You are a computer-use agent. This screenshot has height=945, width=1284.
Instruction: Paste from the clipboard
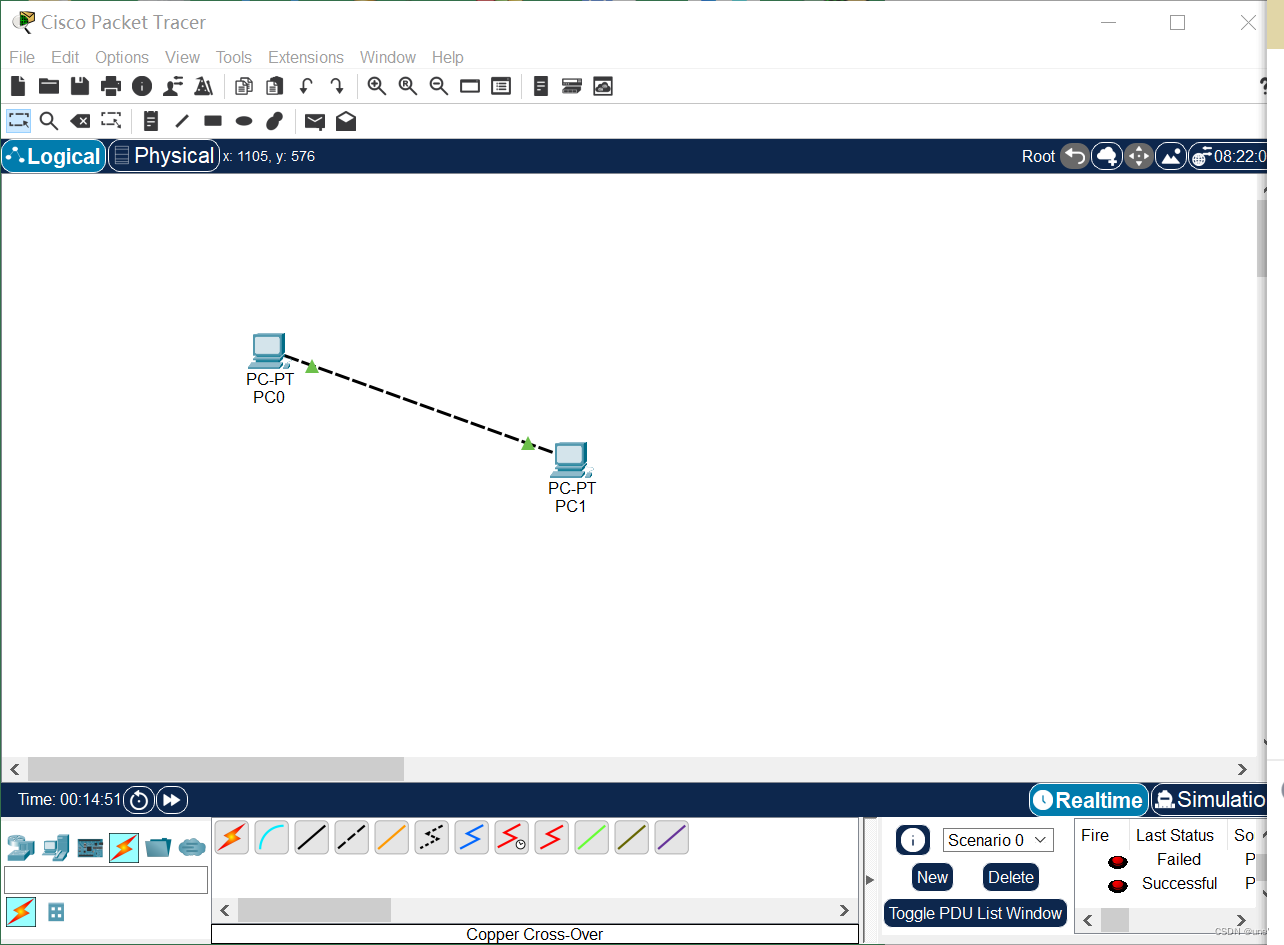pyautogui.click(x=275, y=86)
